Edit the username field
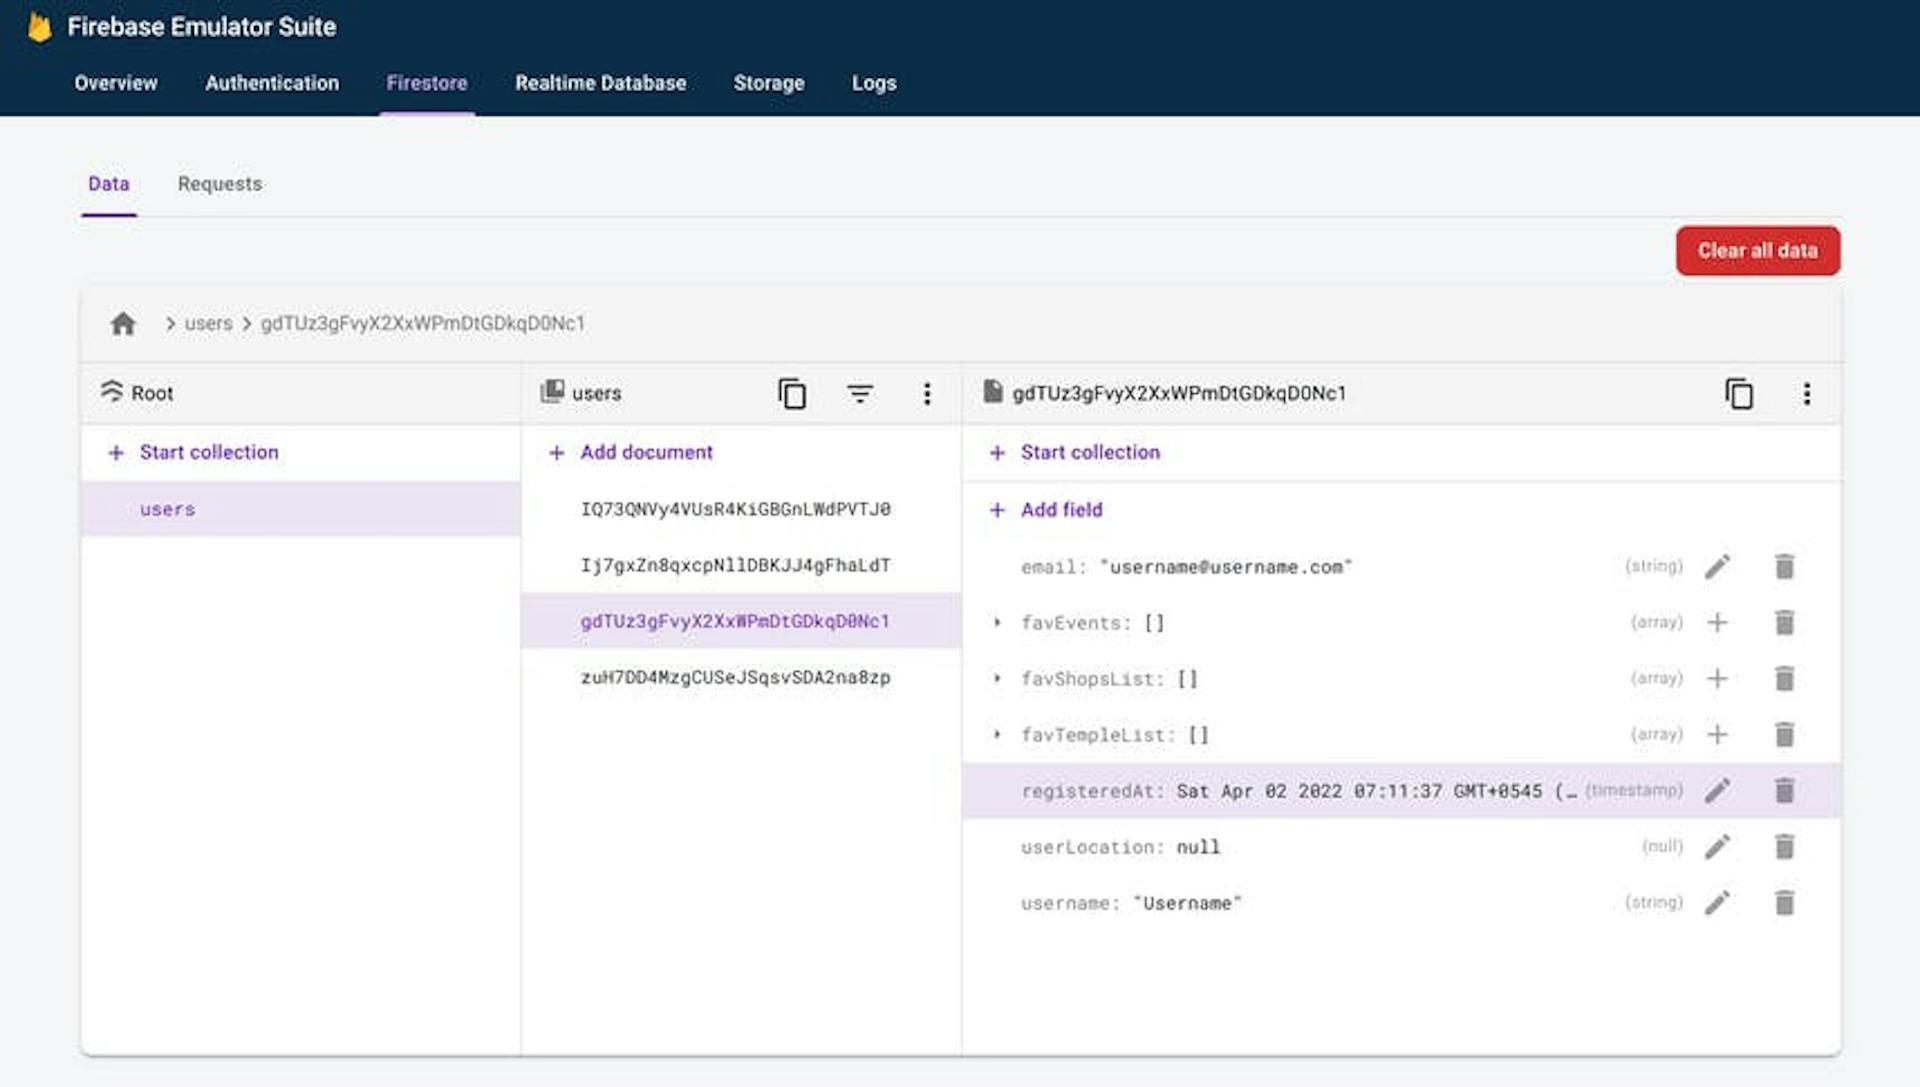1920x1087 pixels. [x=1717, y=903]
